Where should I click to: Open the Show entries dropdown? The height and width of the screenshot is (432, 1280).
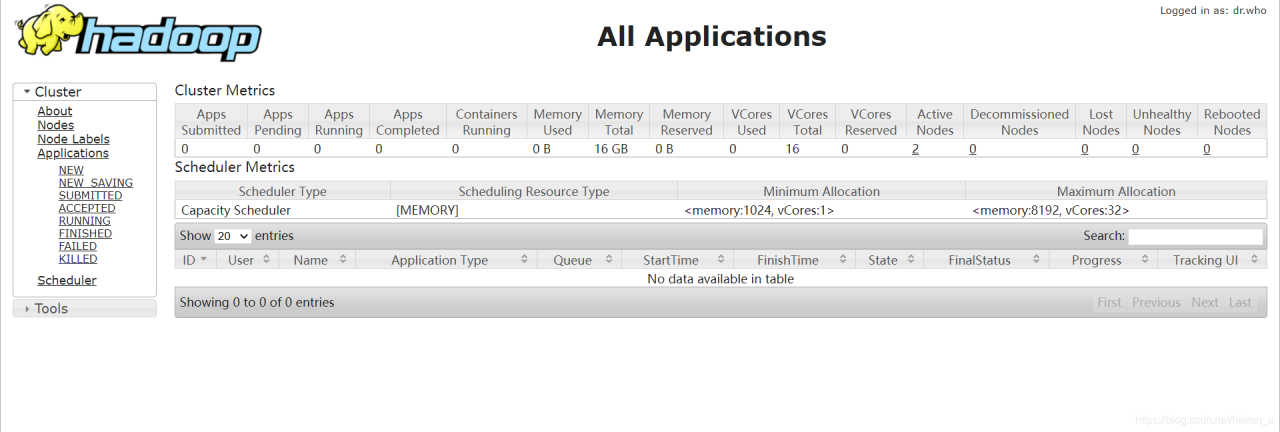233,236
